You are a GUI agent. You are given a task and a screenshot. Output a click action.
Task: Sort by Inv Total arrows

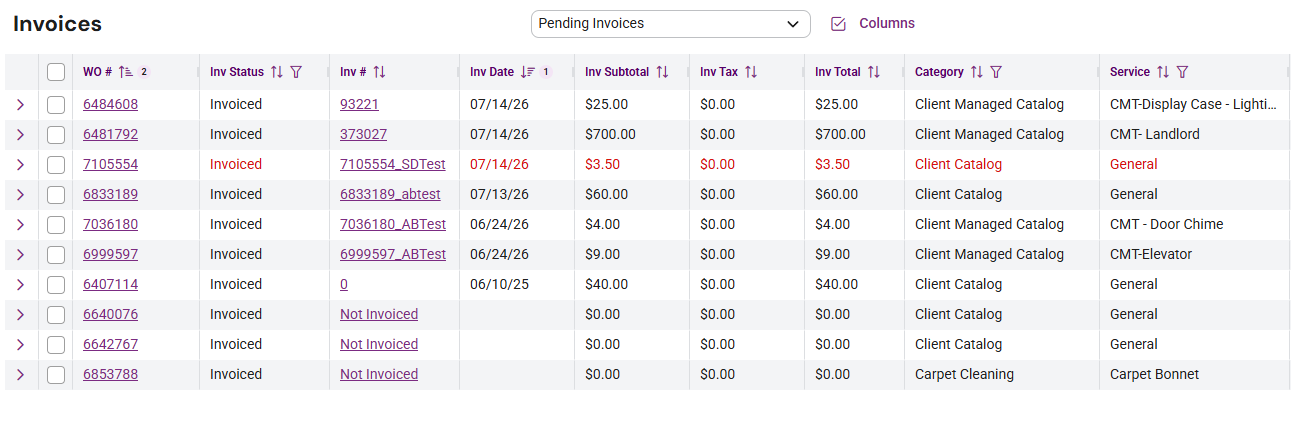[x=874, y=72]
